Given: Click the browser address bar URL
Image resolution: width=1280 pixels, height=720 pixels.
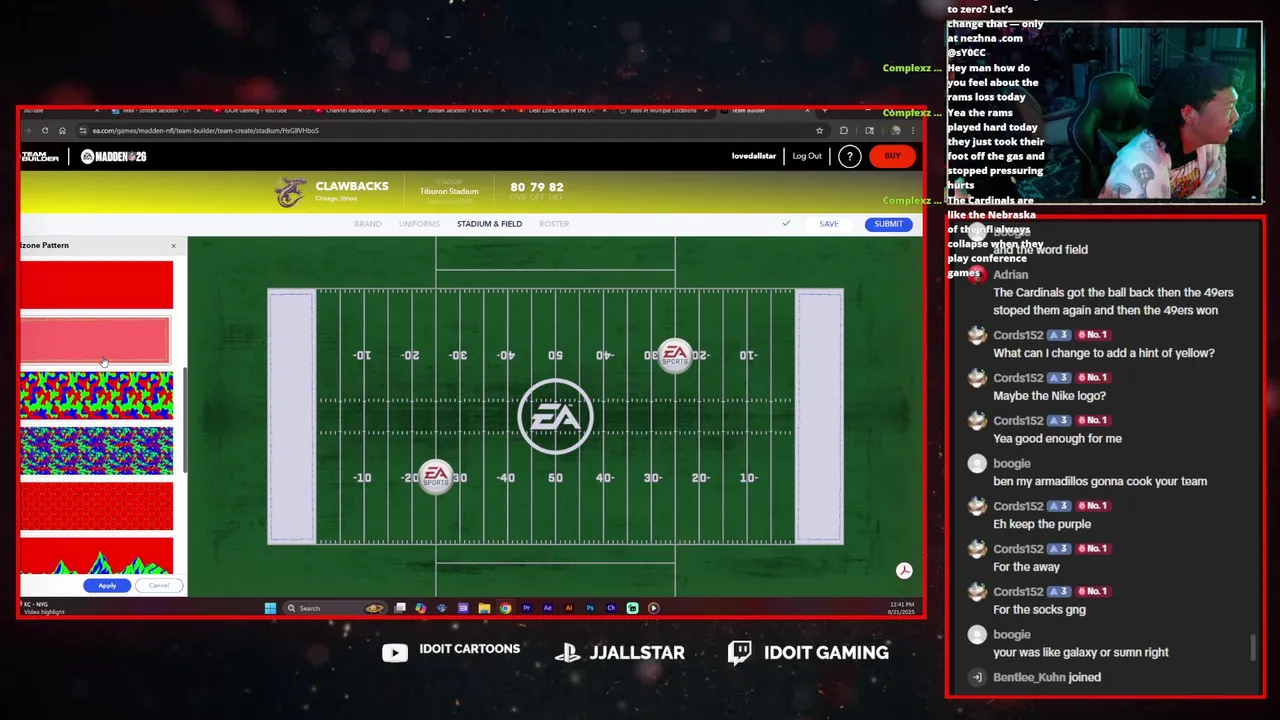Looking at the screenshot, I should click(x=206, y=130).
